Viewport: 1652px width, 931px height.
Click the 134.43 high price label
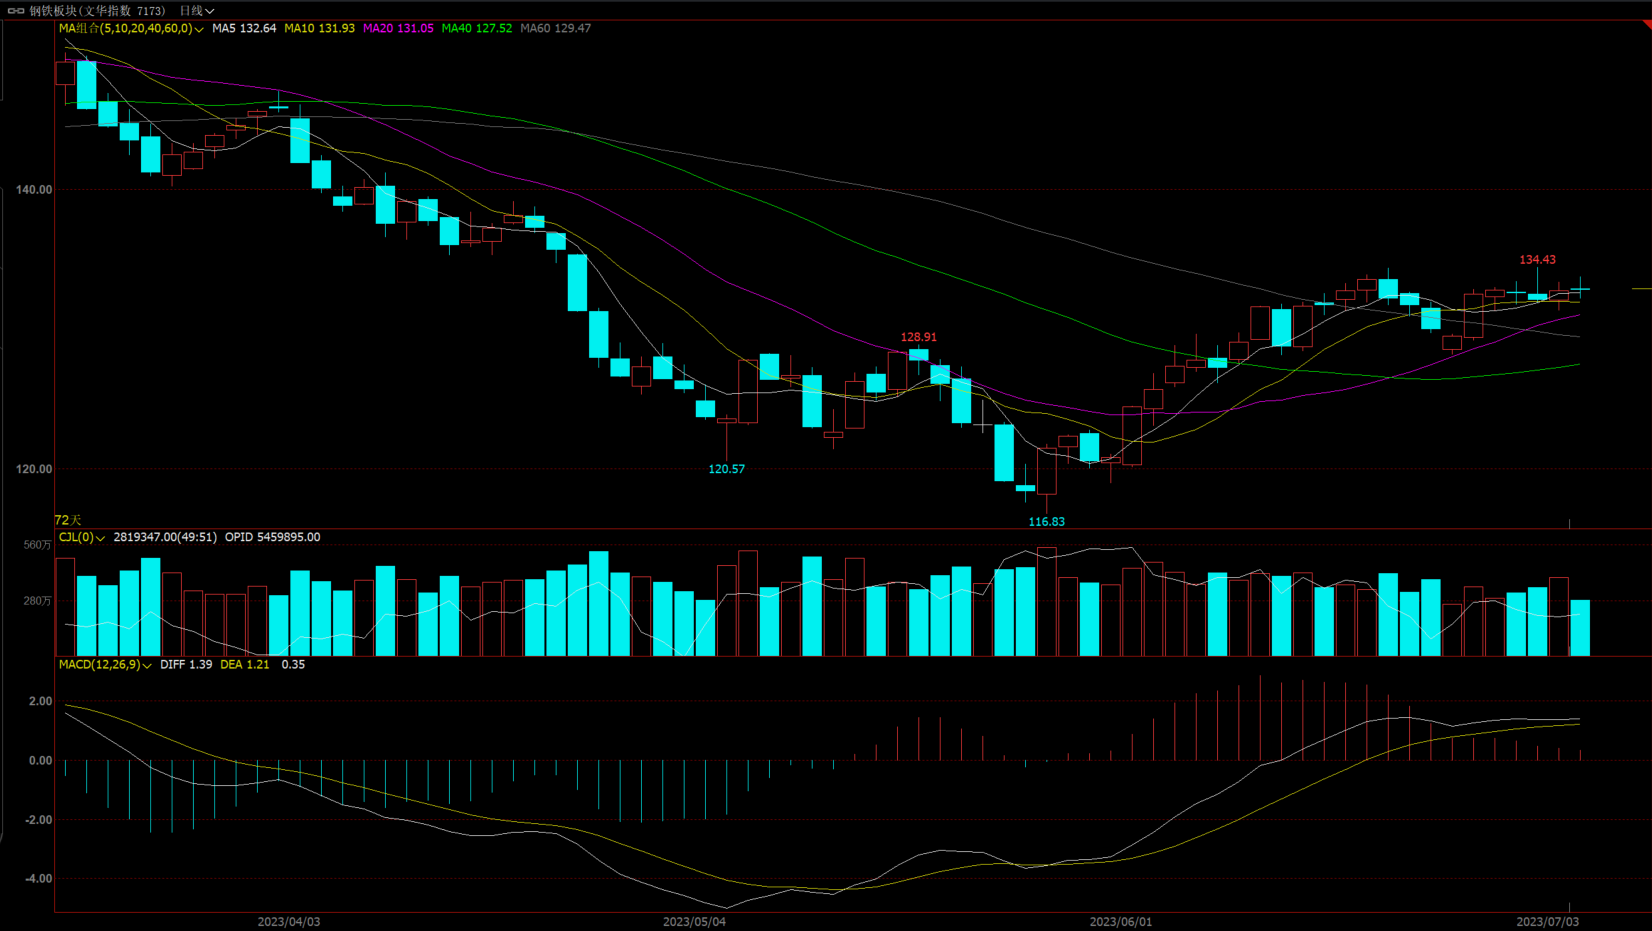pyautogui.click(x=1537, y=260)
